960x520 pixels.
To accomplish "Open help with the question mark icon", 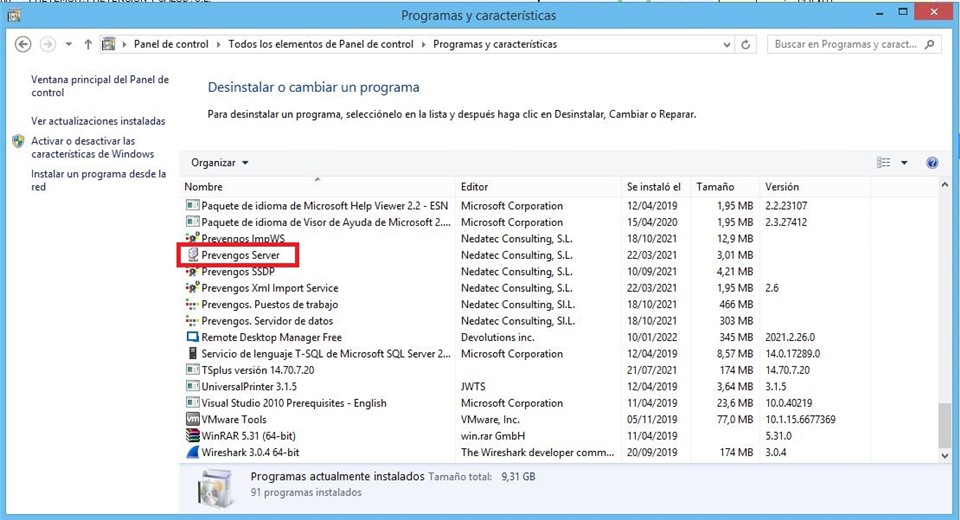I will (932, 163).
